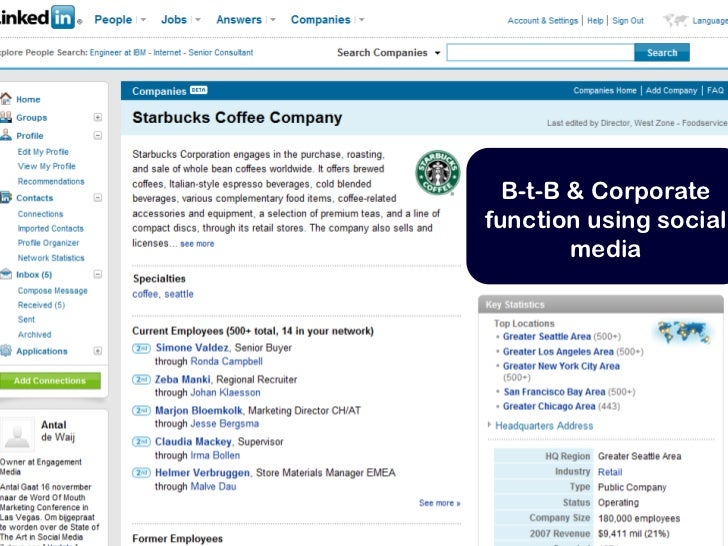The image size is (728, 546).
Task: Open Connections under Contacts
Action: (40, 214)
